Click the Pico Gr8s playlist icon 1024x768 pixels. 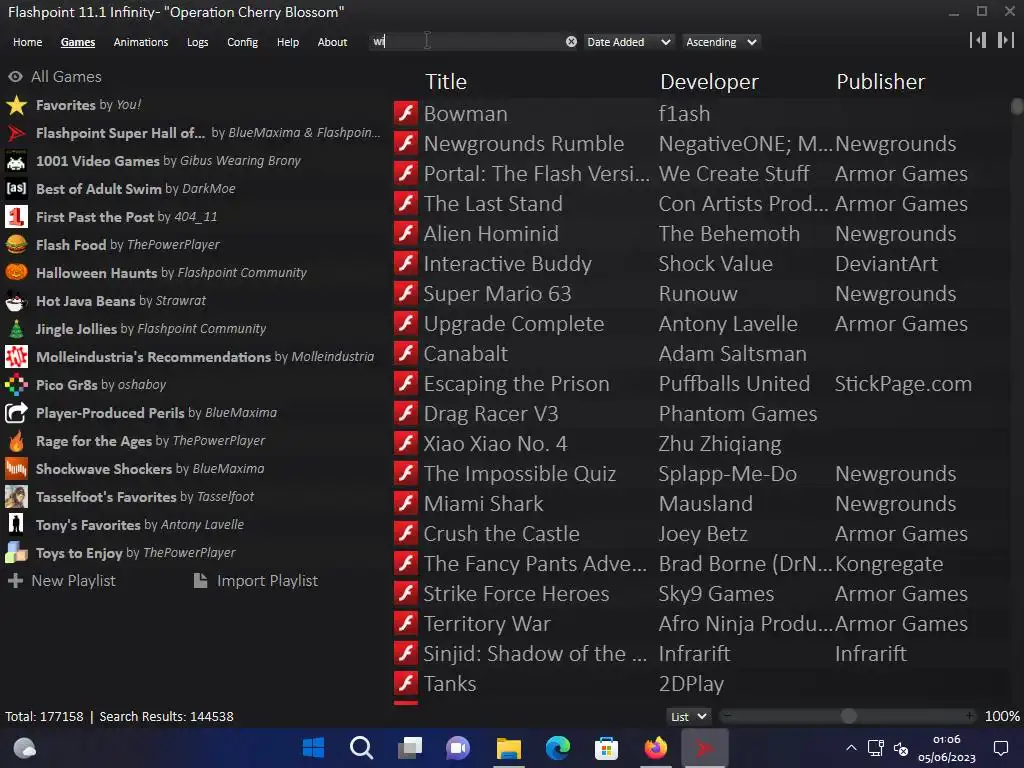16,385
